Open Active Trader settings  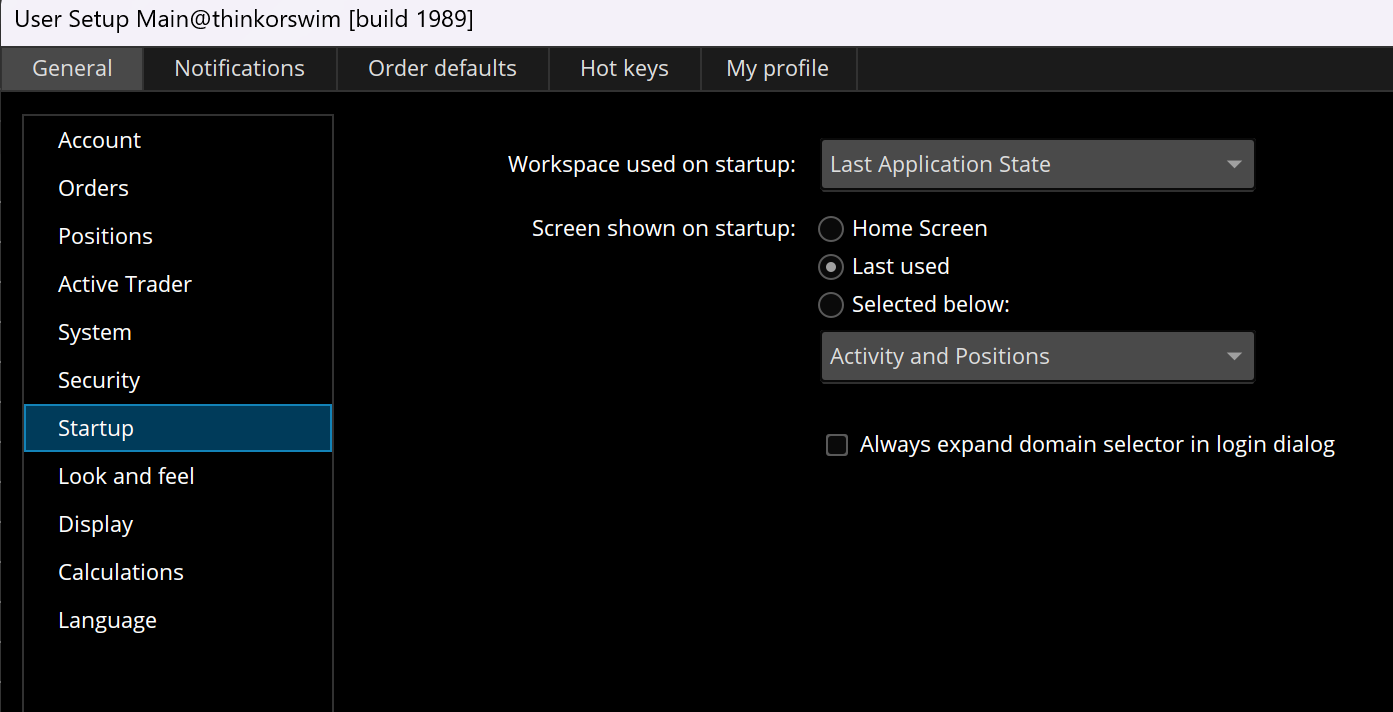pyautogui.click(x=125, y=285)
